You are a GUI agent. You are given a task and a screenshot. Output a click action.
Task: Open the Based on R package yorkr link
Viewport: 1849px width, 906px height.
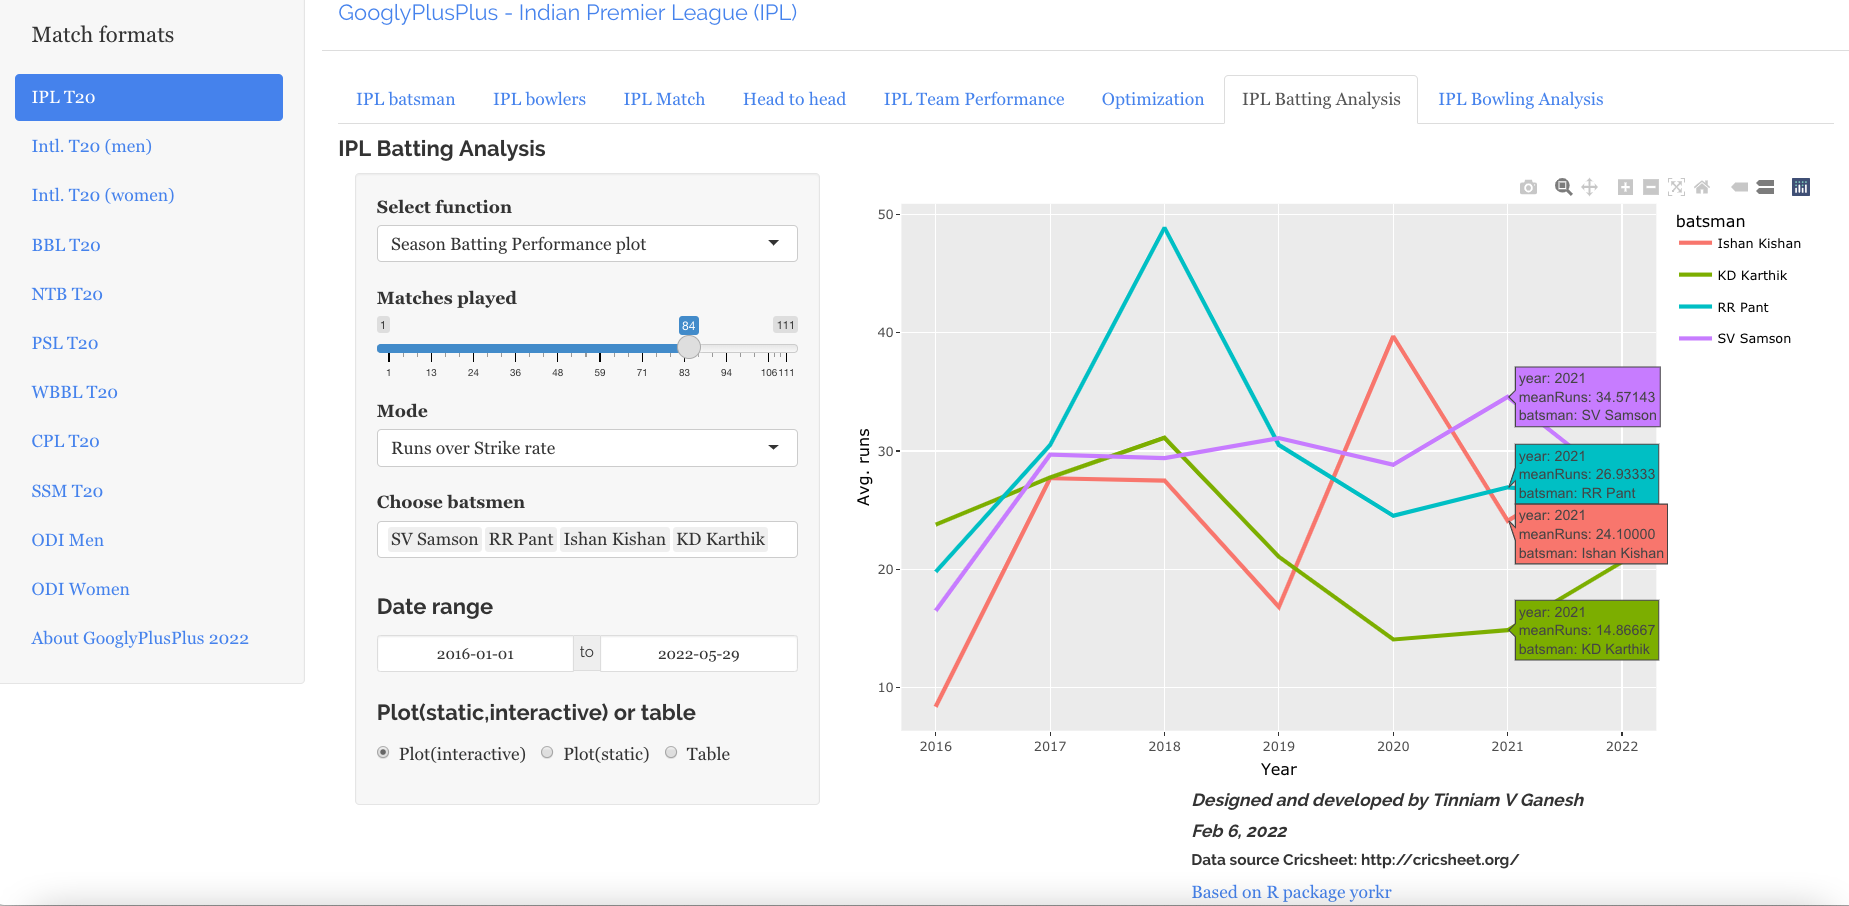coord(1291,892)
